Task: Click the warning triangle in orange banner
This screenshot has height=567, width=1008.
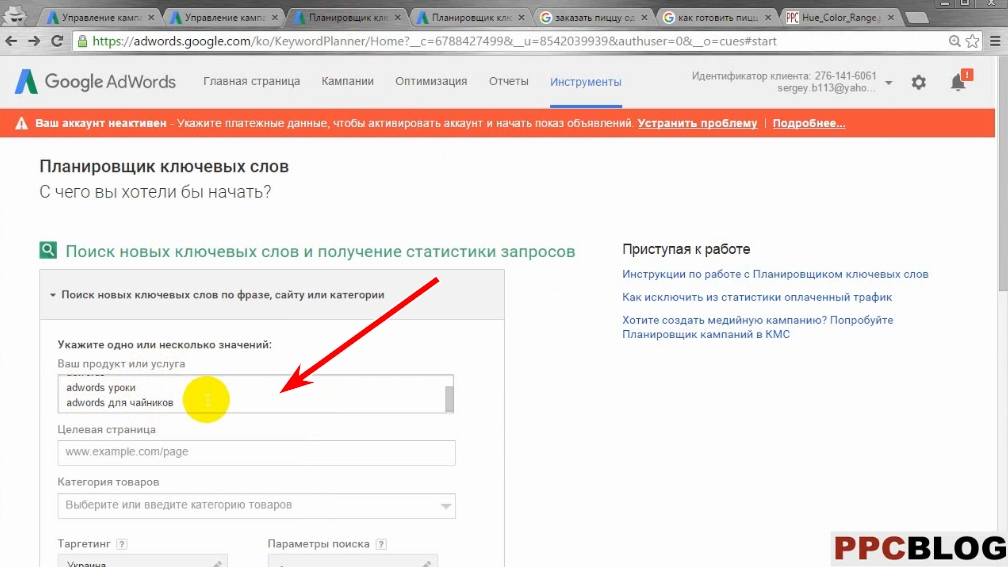Action: point(21,123)
